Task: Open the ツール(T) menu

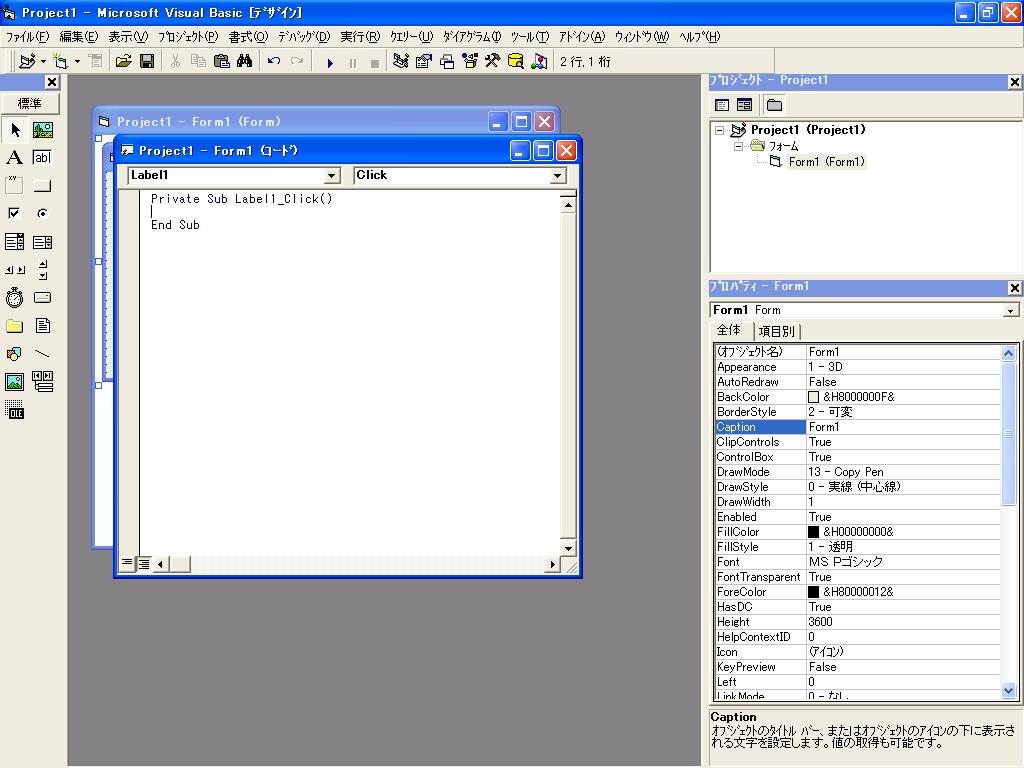Action: tap(530, 37)
